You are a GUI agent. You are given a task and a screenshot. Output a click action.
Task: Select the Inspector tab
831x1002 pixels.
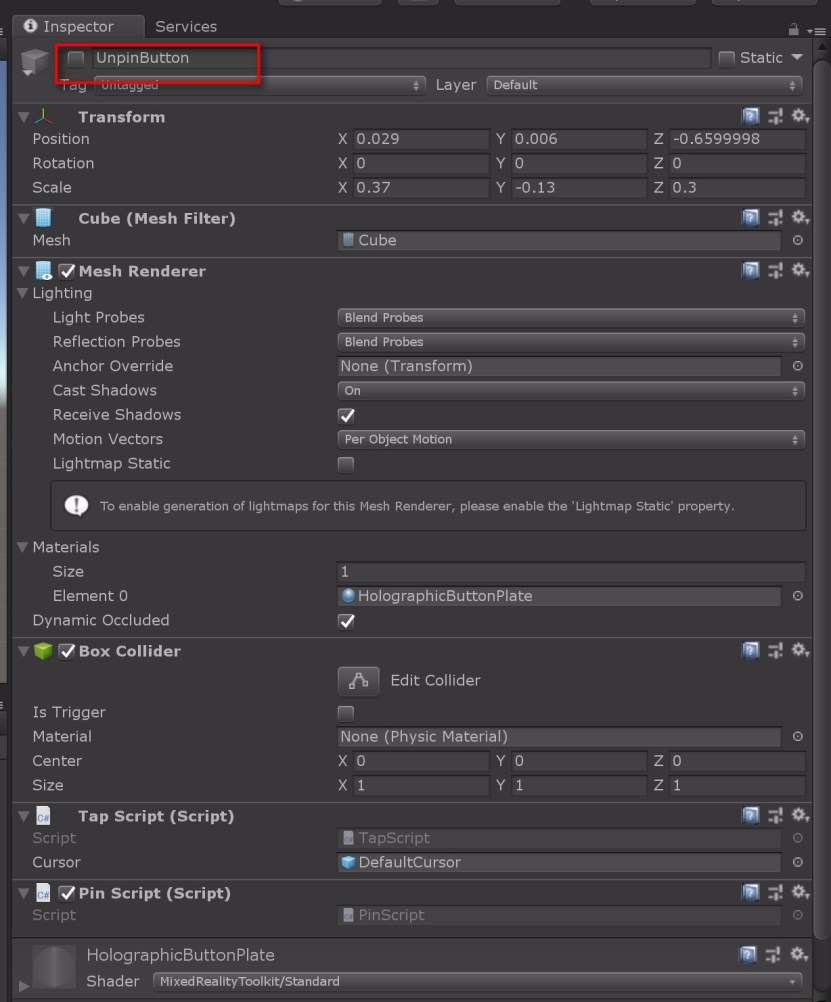(78, 26)
